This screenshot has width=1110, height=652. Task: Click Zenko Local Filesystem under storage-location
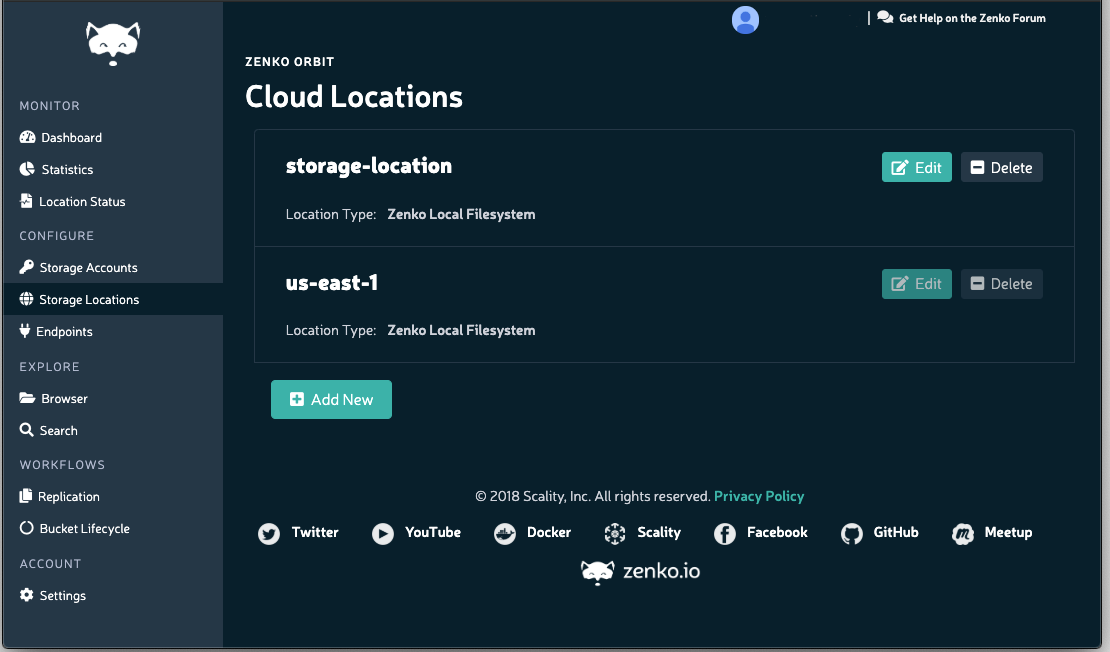[461, 214]
